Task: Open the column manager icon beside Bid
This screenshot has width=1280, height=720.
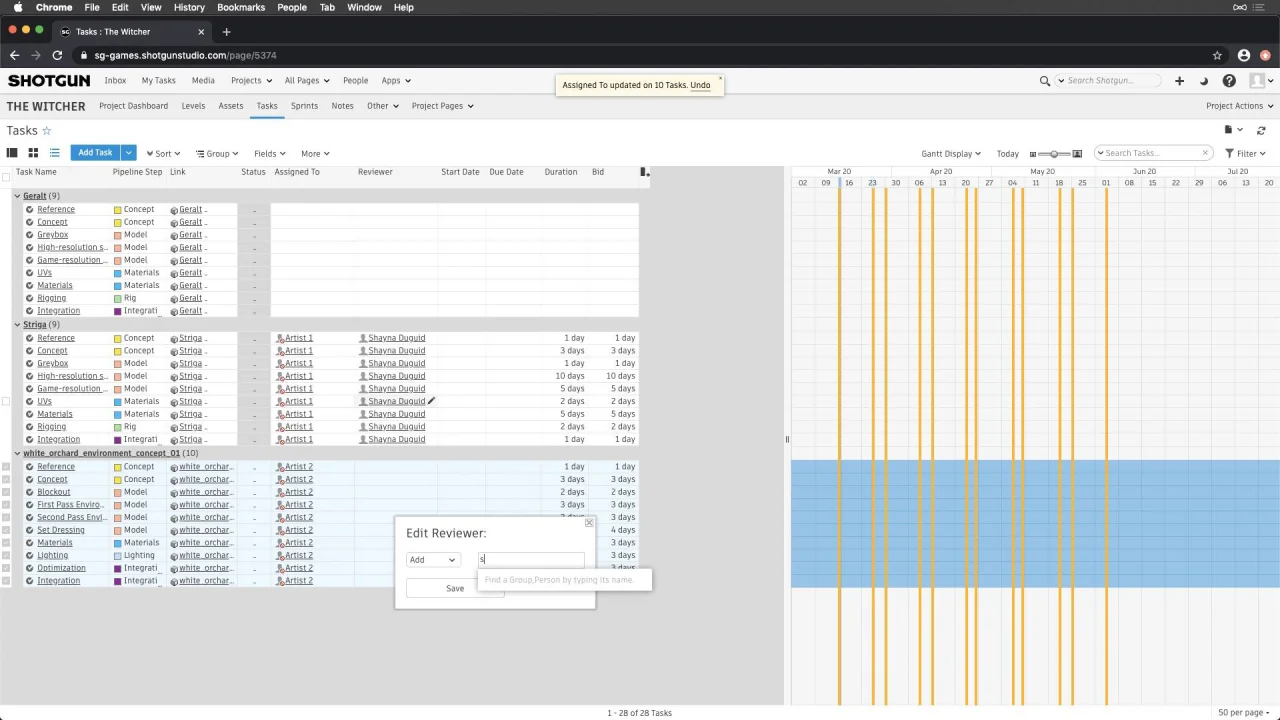Action: (644, 172)
